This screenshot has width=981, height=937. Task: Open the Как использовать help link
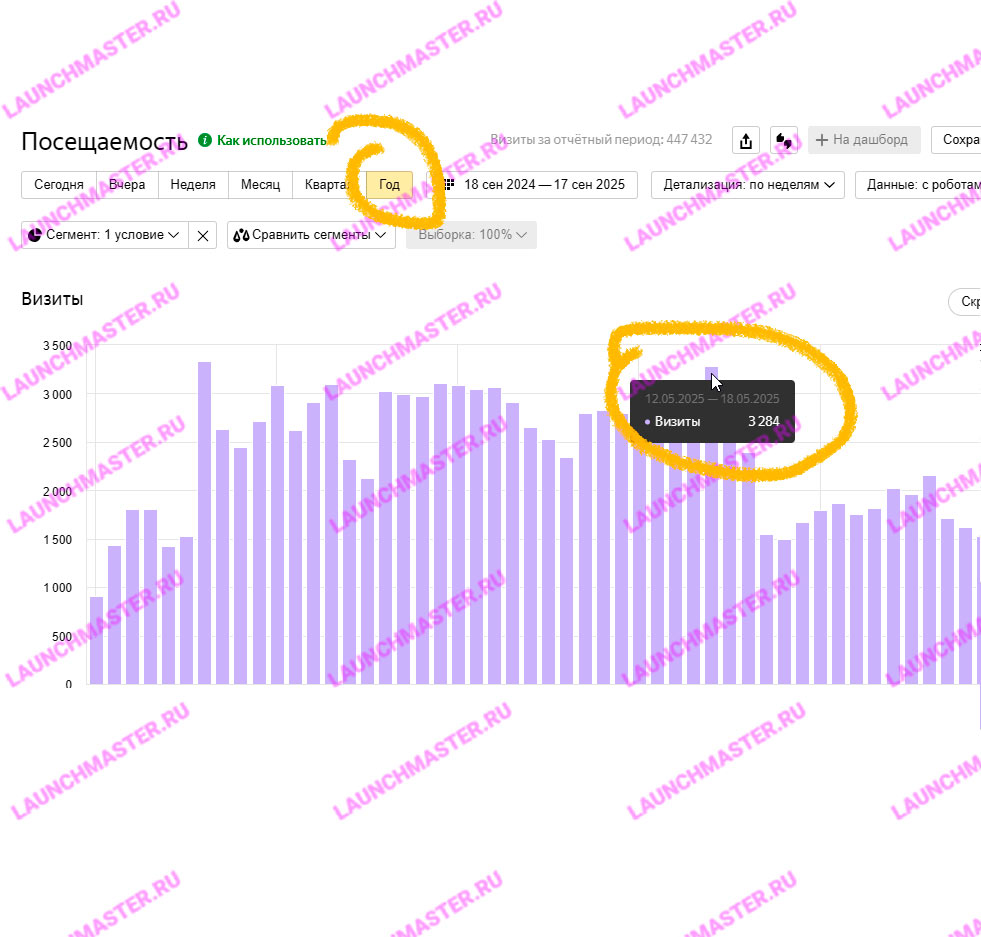(271, 141)
